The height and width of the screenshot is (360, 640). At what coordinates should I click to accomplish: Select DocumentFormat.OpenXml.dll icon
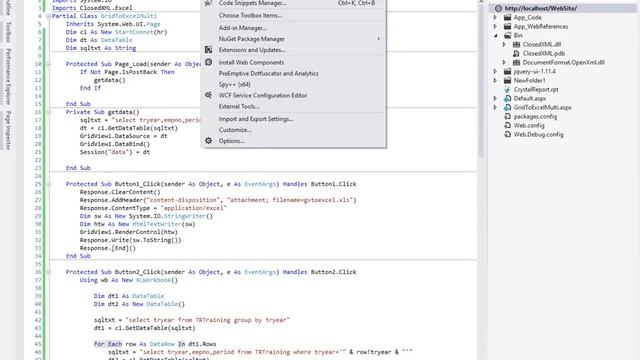click(516, 62)
